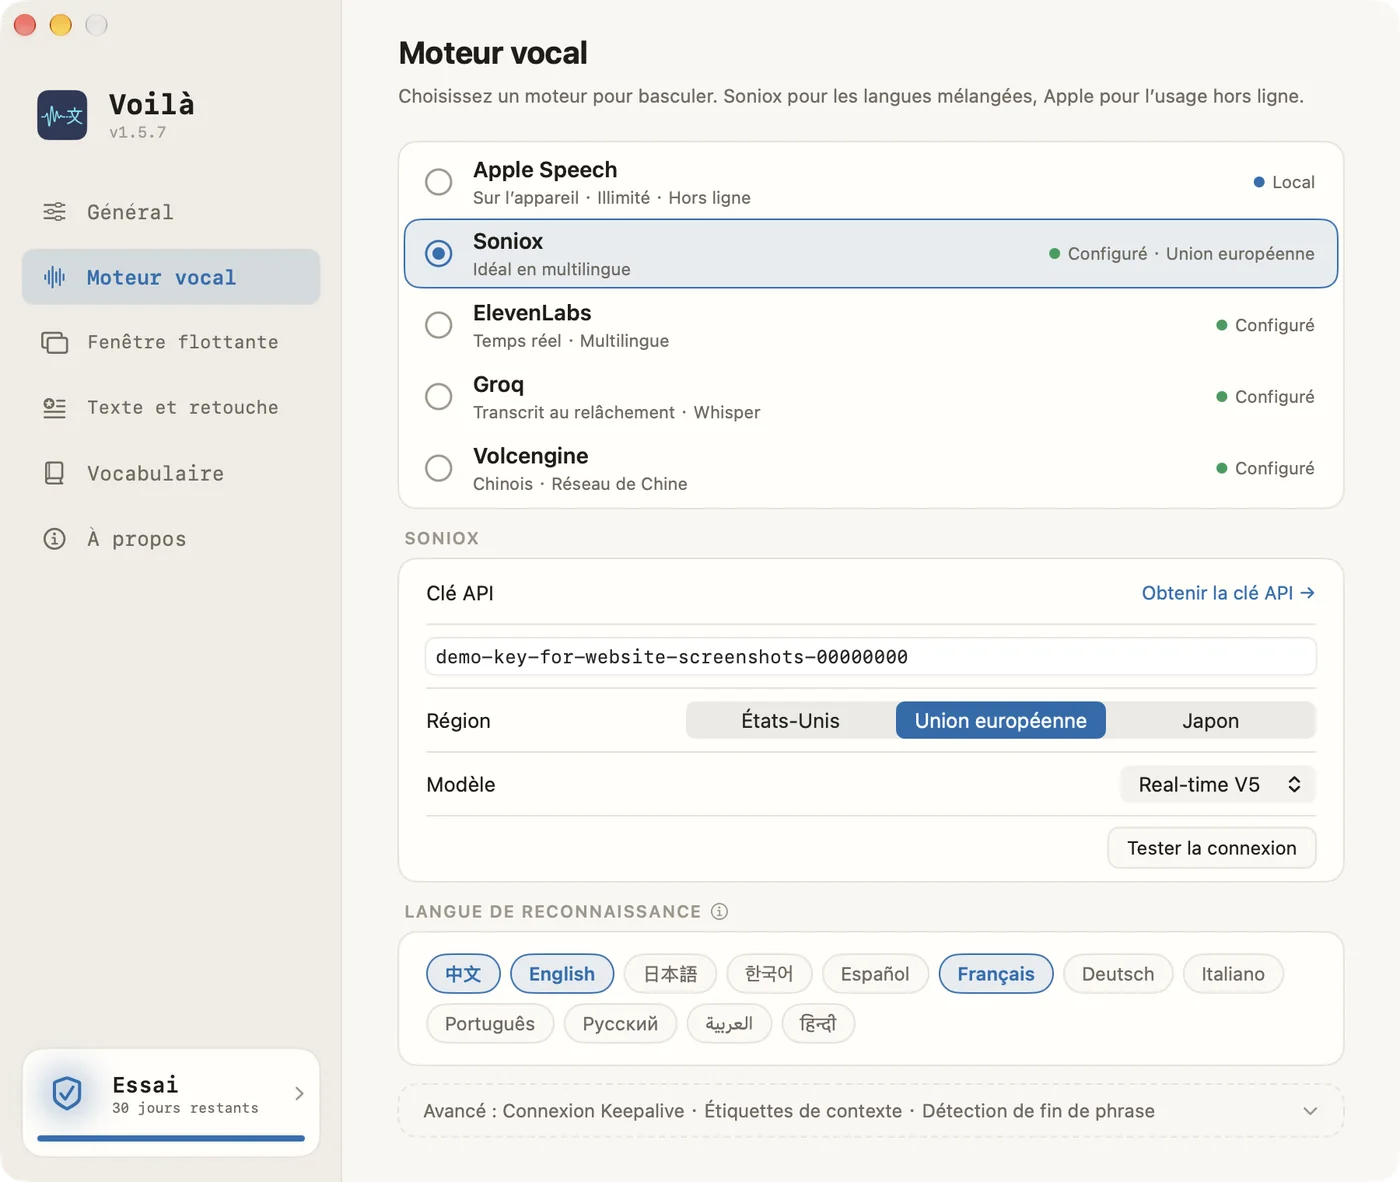Toggle the English language chip

tap(562, 974)
